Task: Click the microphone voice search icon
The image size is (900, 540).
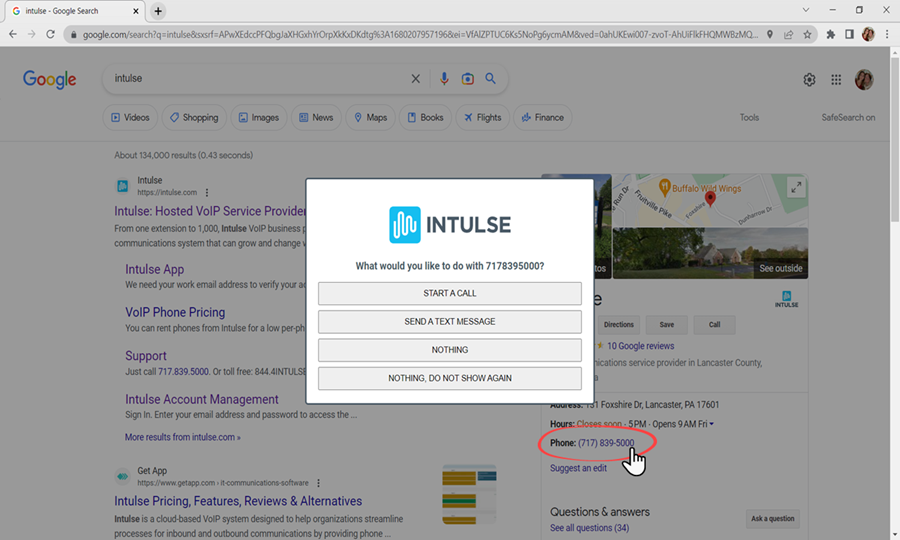Action: click(444, 79)
